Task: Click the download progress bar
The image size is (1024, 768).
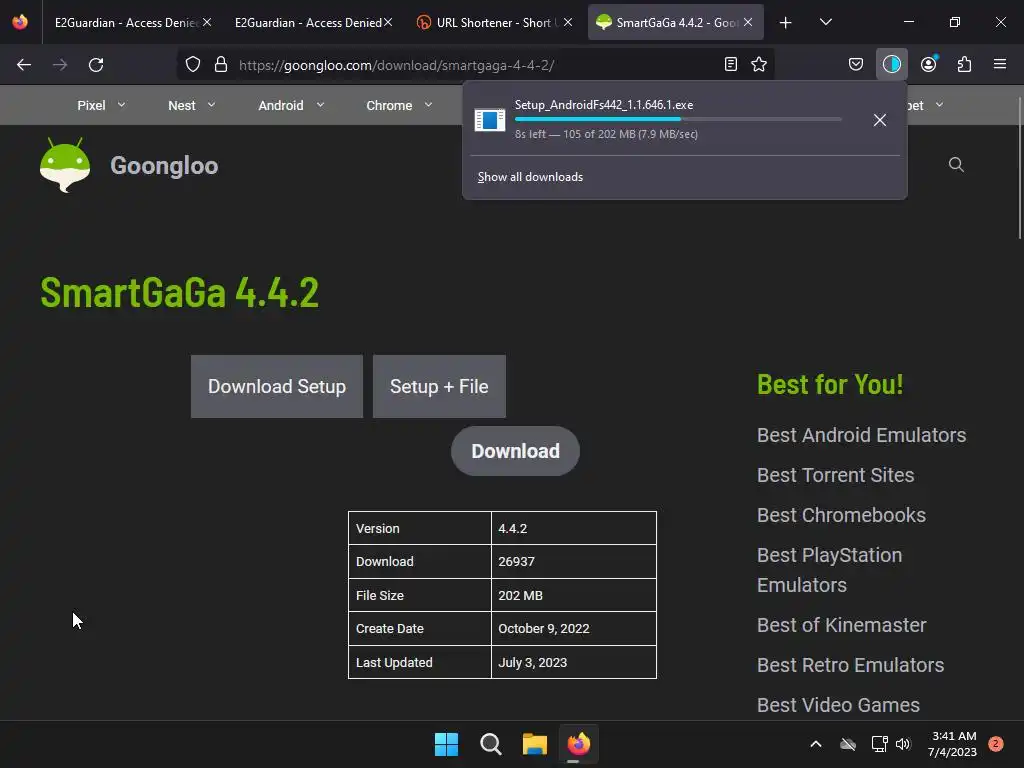Action: click(678, 120)
